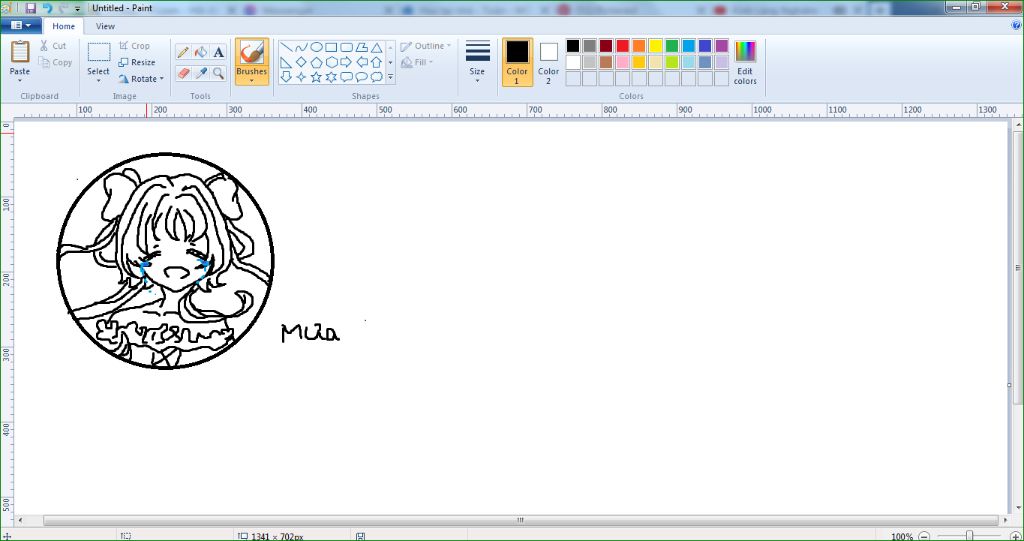Choose the Diamond shape

point(300,62)
